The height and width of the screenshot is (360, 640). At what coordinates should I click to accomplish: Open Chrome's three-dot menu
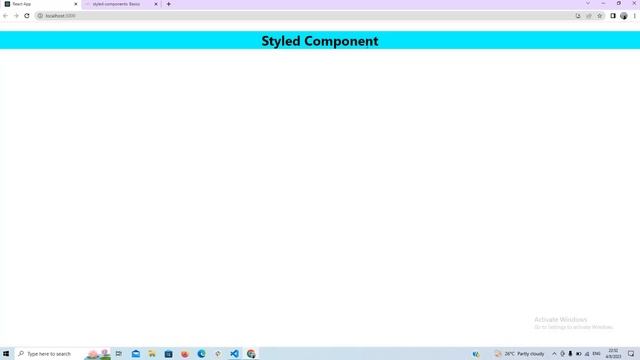pyautogui.click(x=634, y=16)
